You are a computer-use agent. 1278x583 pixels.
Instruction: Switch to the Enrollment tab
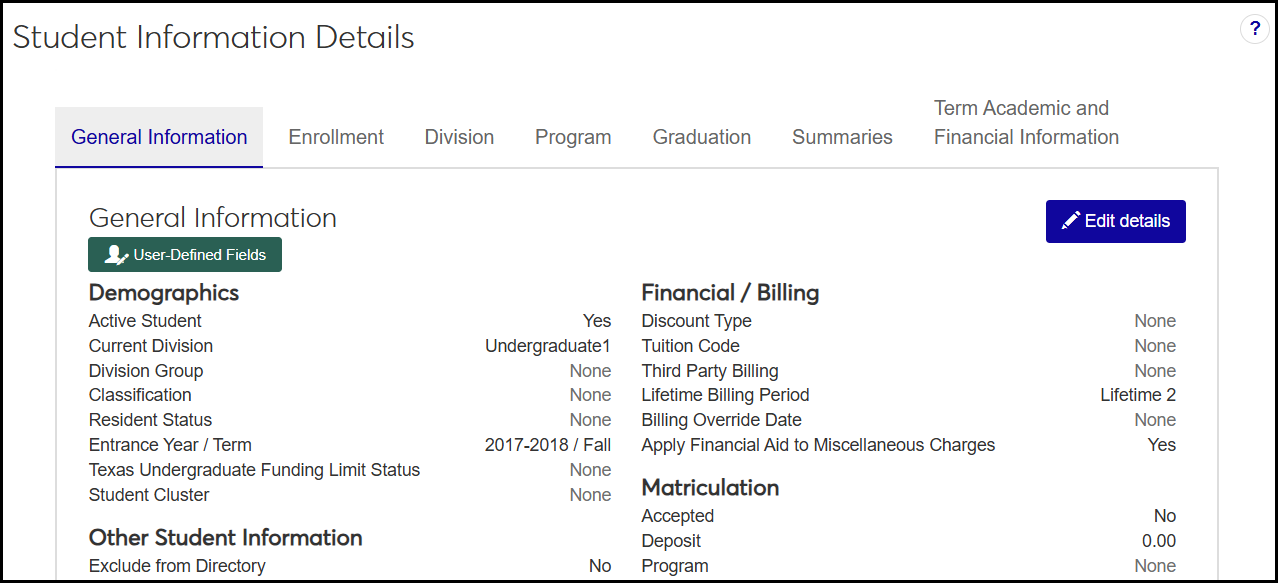pos(336,137)
